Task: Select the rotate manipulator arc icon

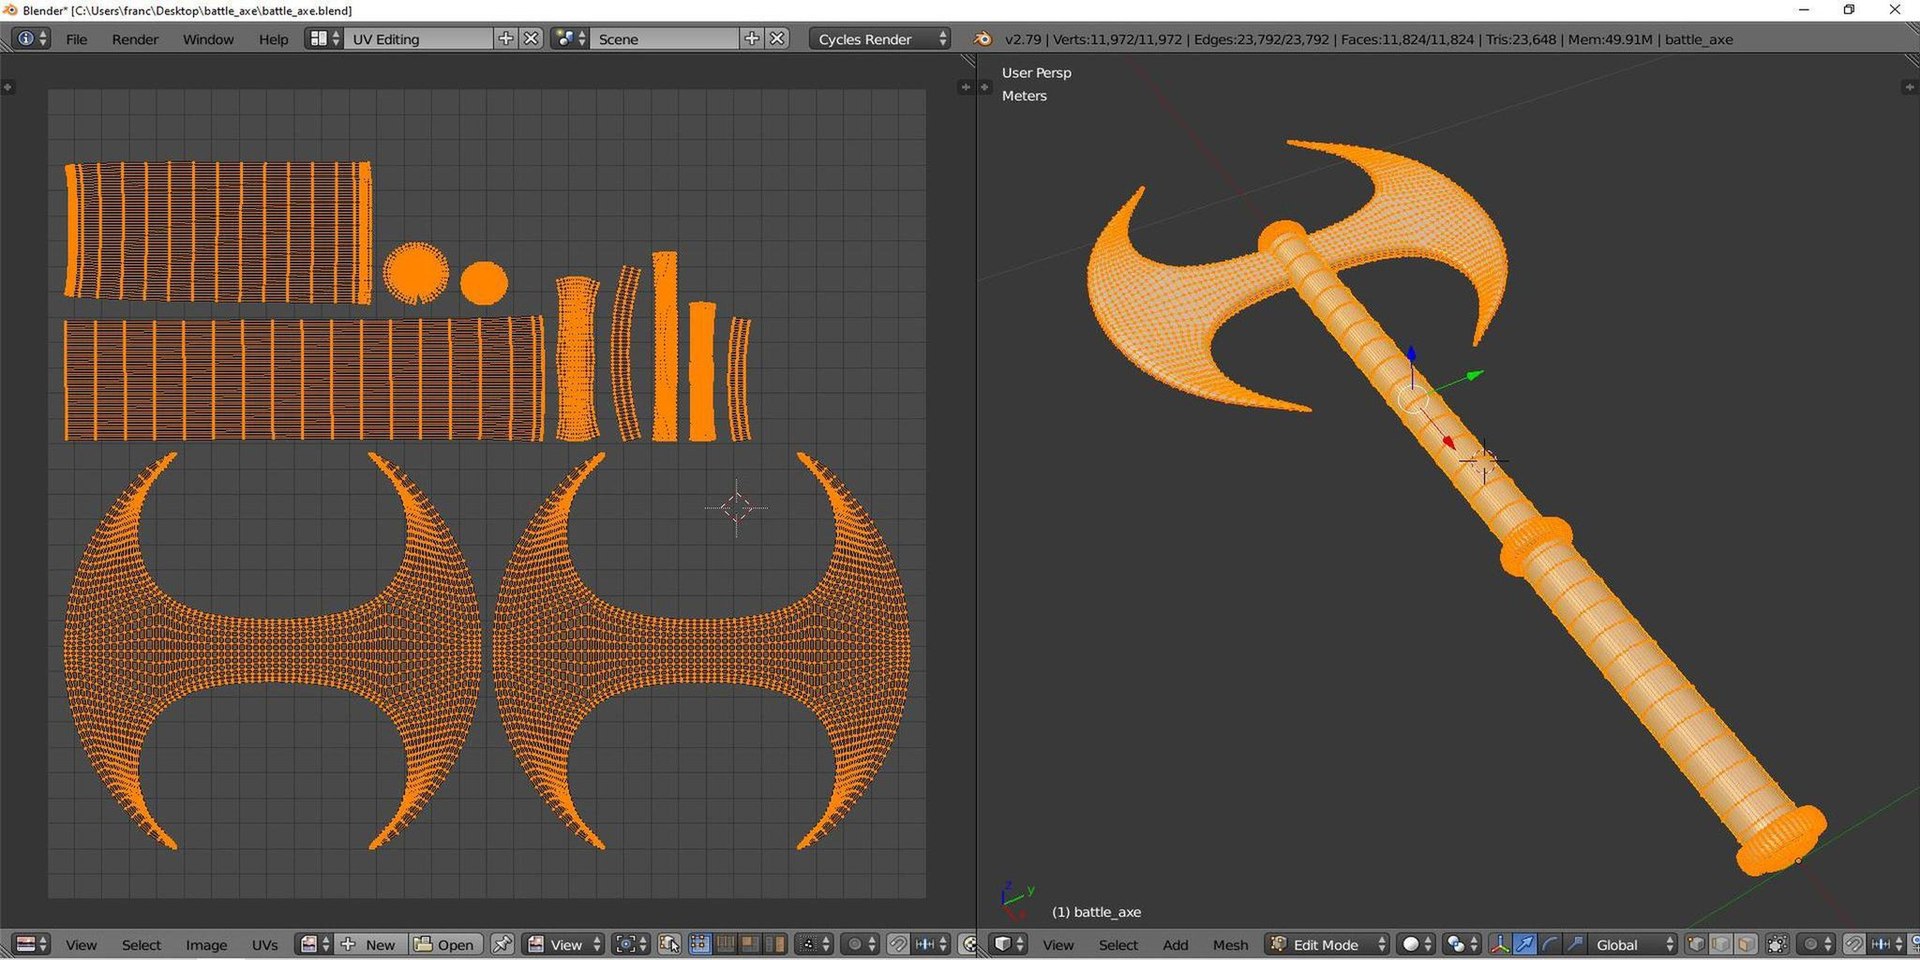Action: tap(1549, 944)
